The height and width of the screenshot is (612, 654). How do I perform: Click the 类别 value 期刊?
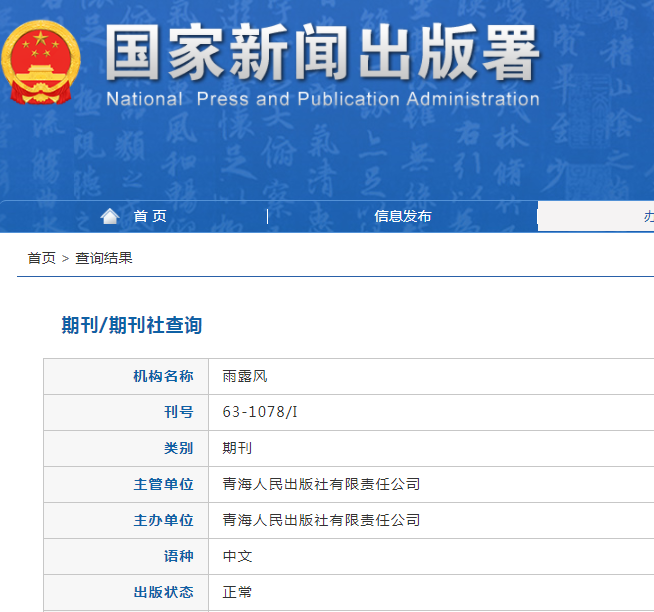click(x=237, y=448)
